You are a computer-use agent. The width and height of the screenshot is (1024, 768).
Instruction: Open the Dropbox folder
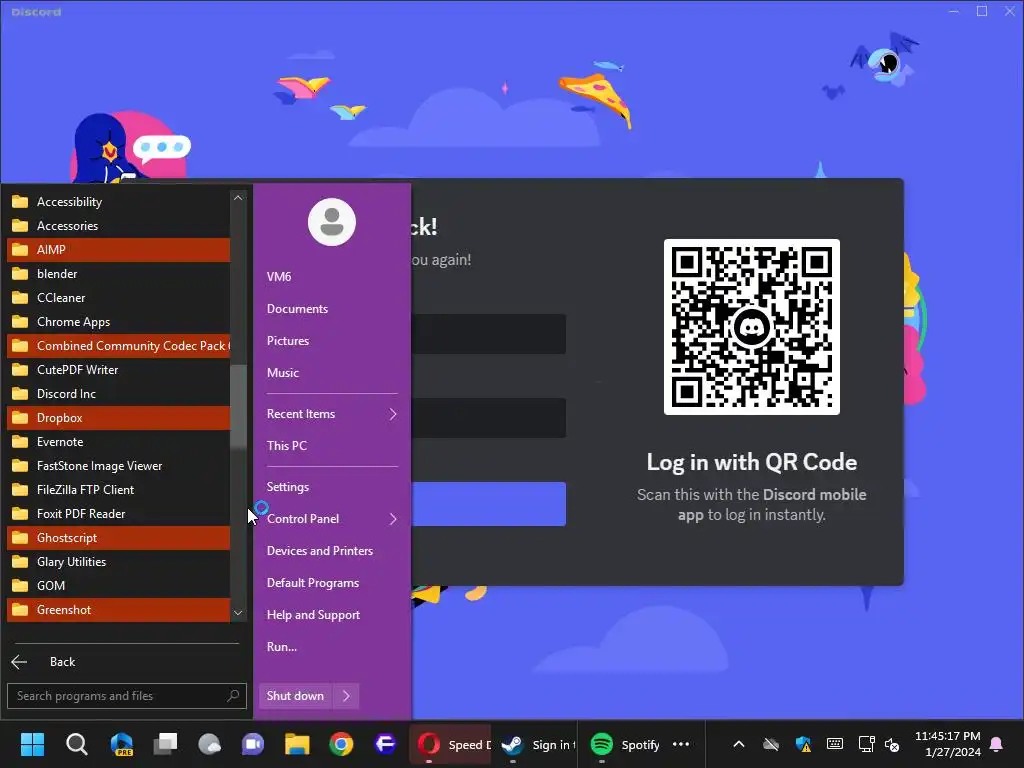click(118, 418)
